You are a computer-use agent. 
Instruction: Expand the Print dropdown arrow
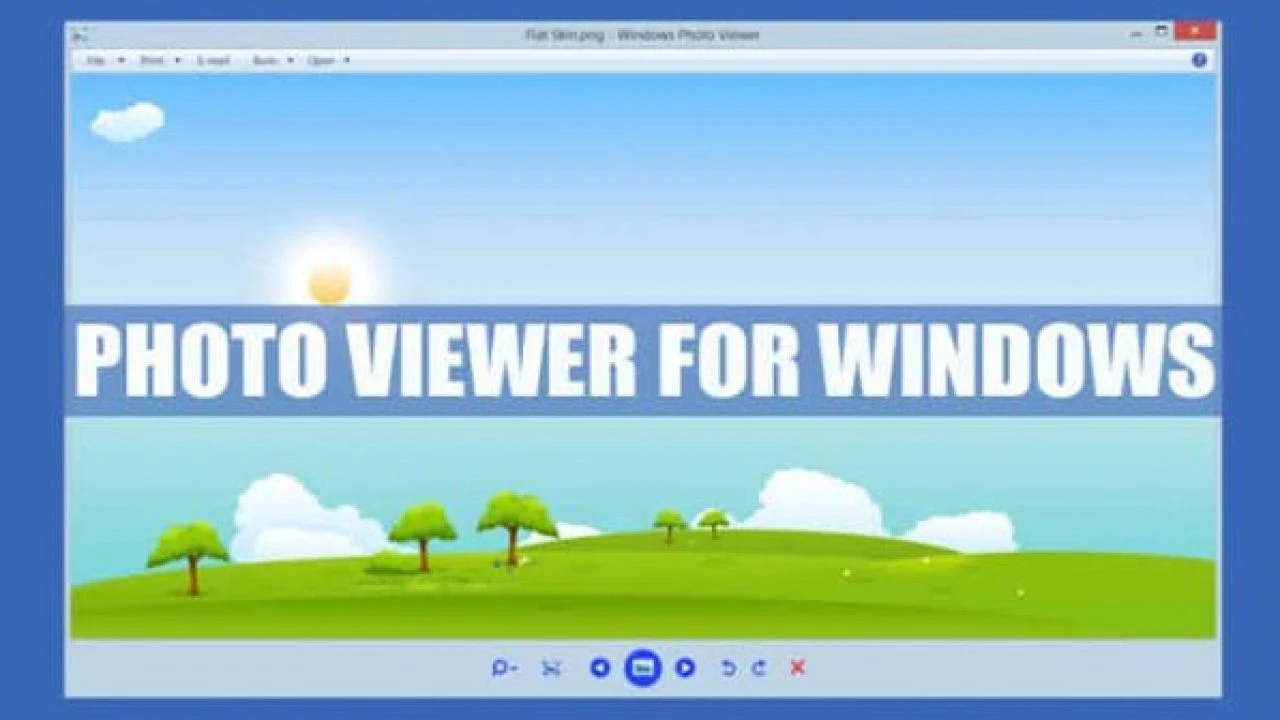(177, 61)
